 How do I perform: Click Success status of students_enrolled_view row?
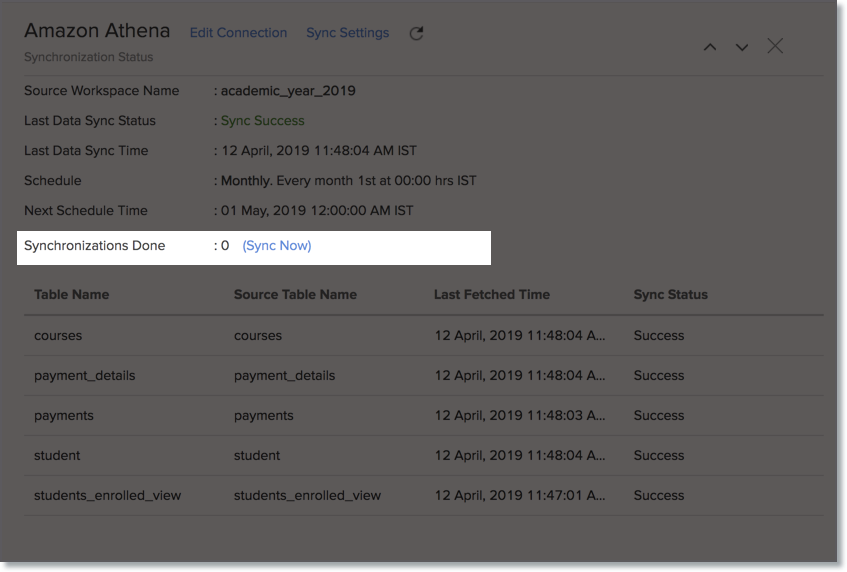(659, 495)
